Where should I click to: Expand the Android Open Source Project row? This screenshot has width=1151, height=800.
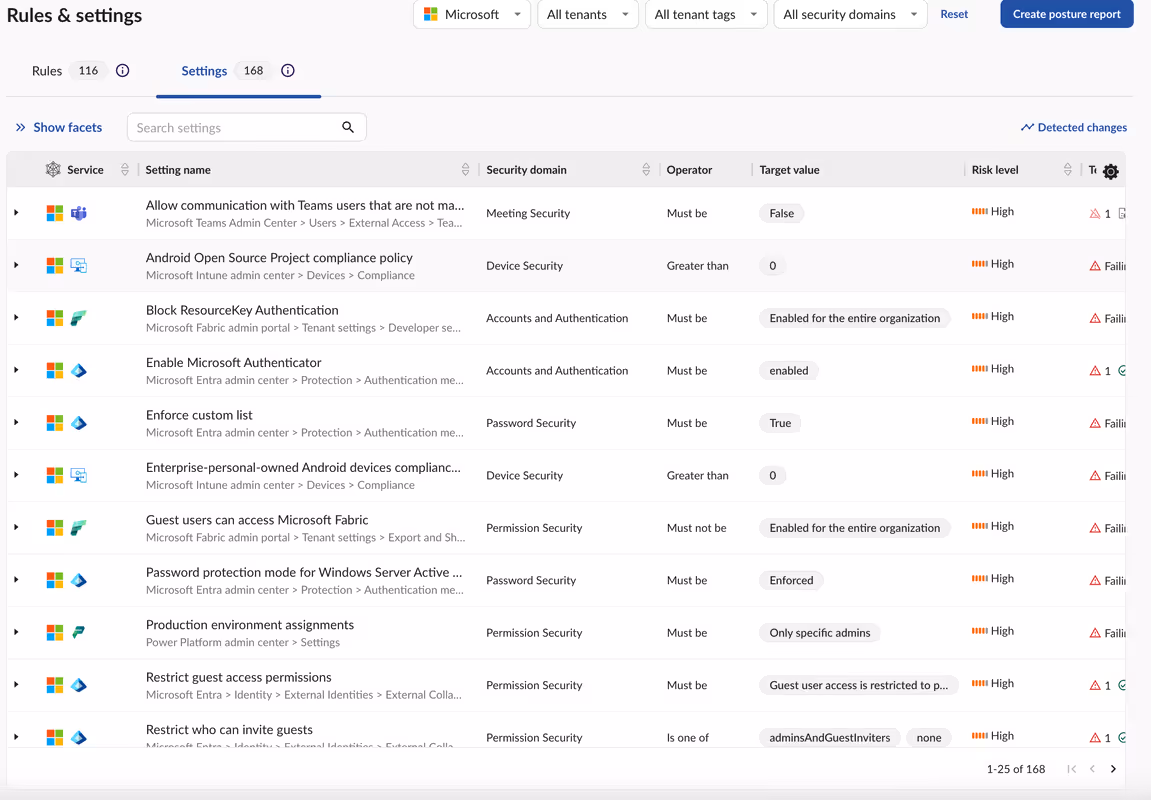click(16, 265)
